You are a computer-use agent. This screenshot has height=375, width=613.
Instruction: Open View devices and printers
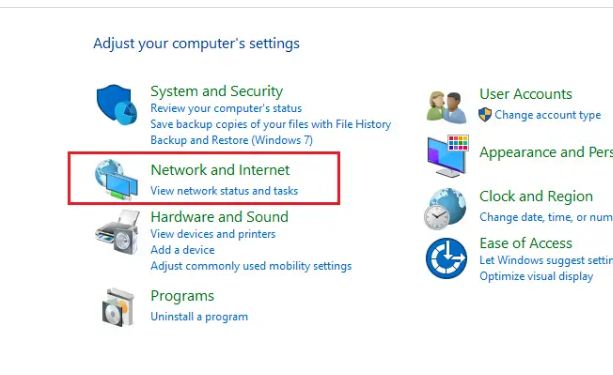coord(213,234)
